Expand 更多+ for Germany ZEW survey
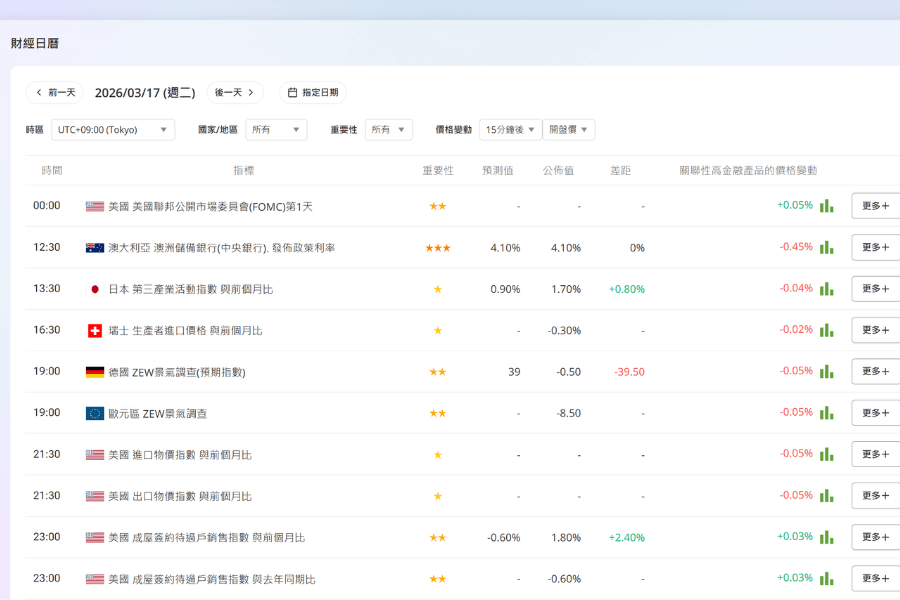The image size is (900, 600). tap(875, 371)
